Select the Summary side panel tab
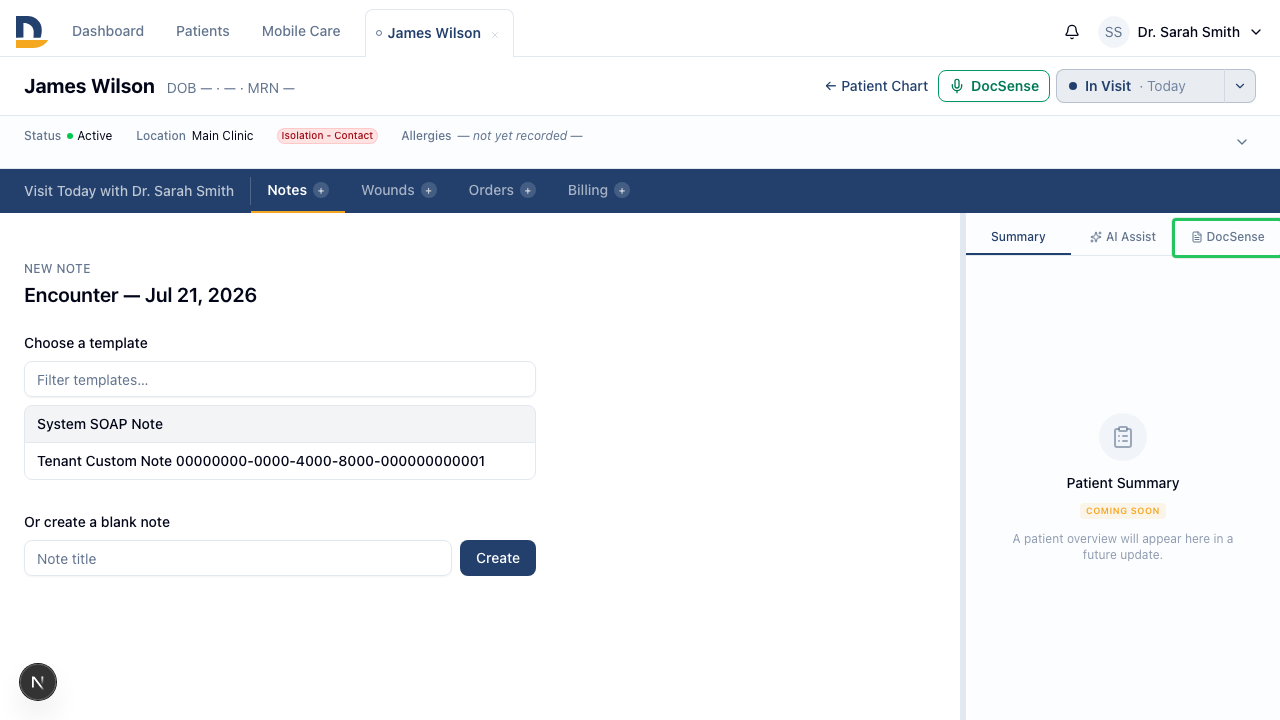Image resolution: width=1280 pixels, height=720 pixels. point(1018,237)
